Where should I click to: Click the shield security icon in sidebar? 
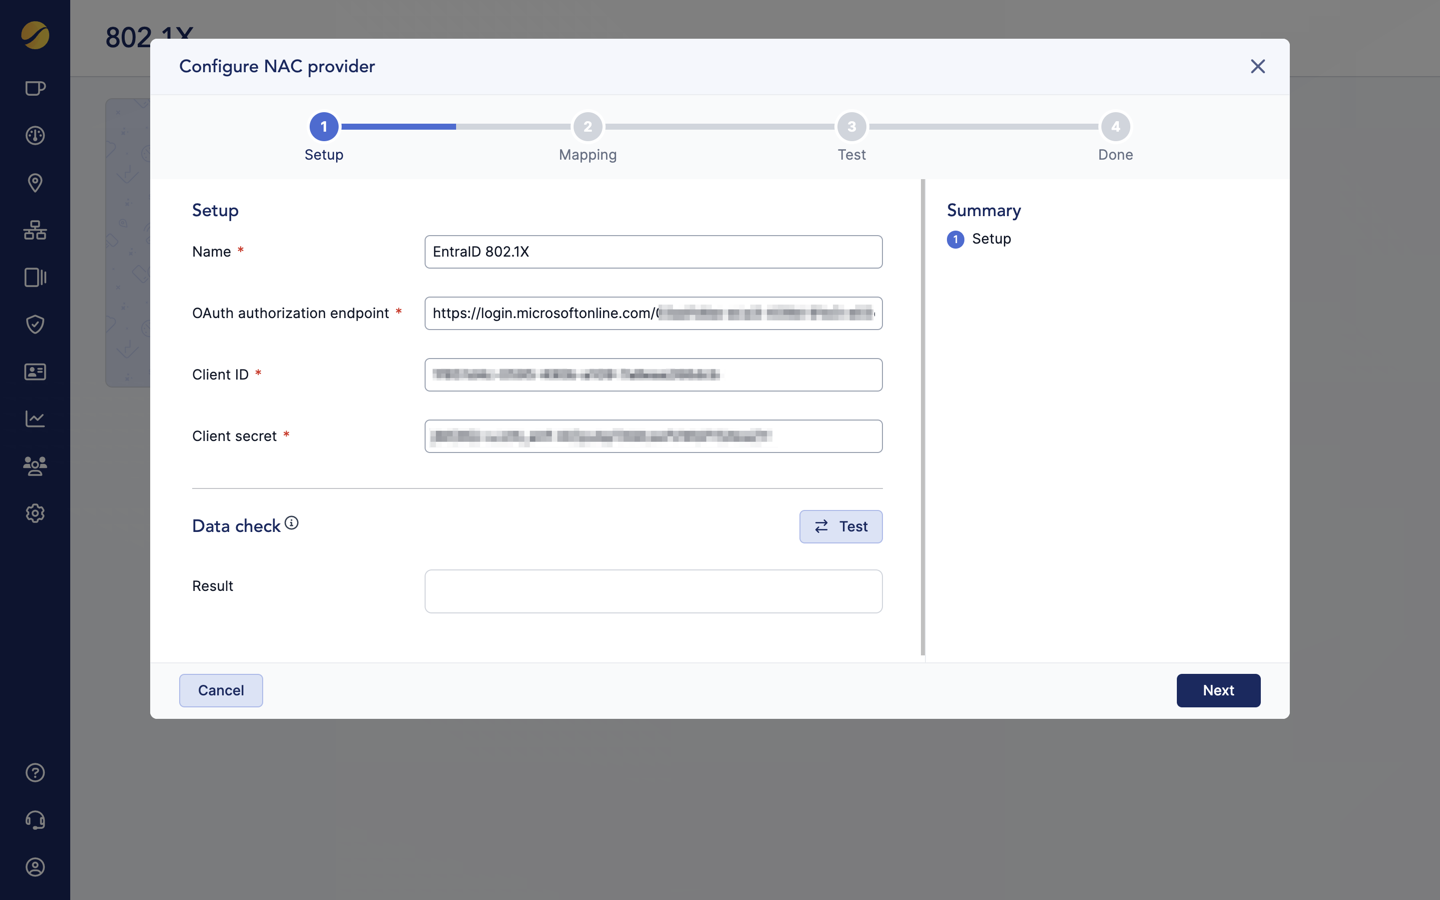point(35,324)
